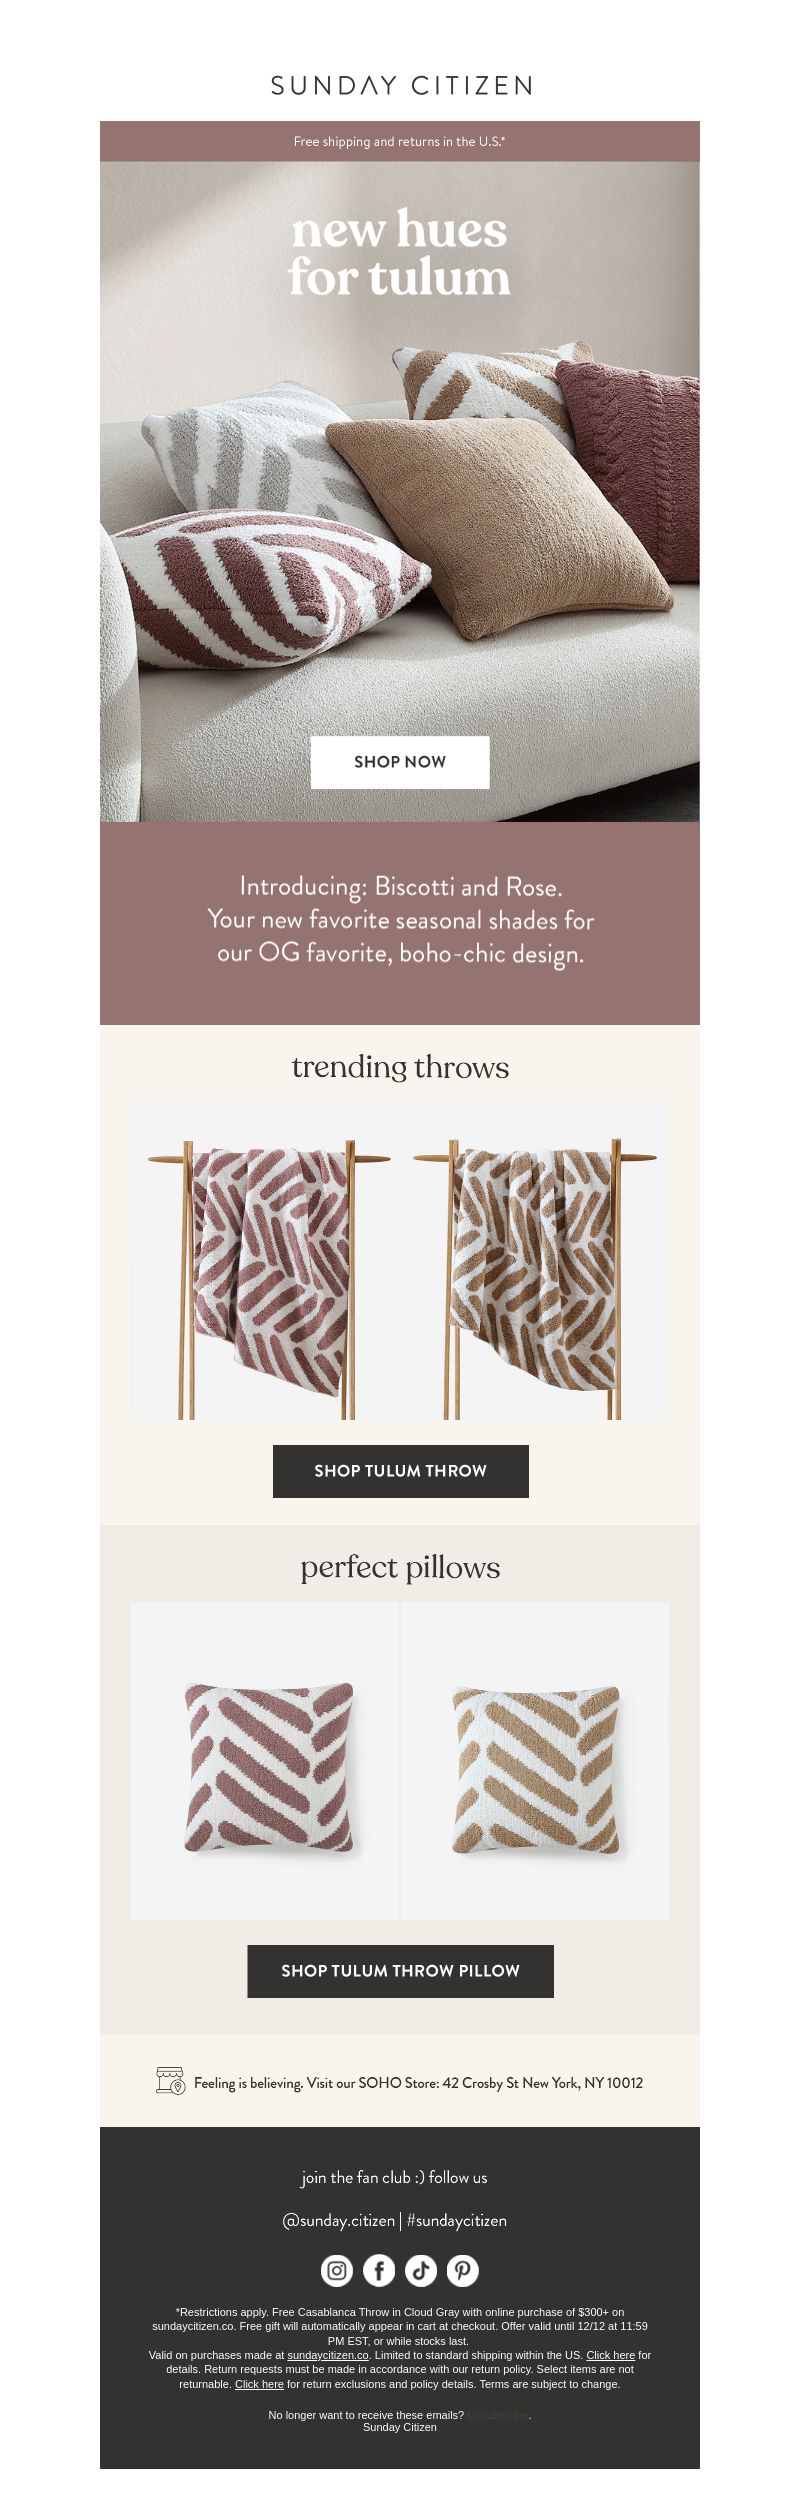The height and width of the screenshot is (2507, 800).
Task: Click the first 'Click here' shipping details link
Action: tap(611, 2355)
